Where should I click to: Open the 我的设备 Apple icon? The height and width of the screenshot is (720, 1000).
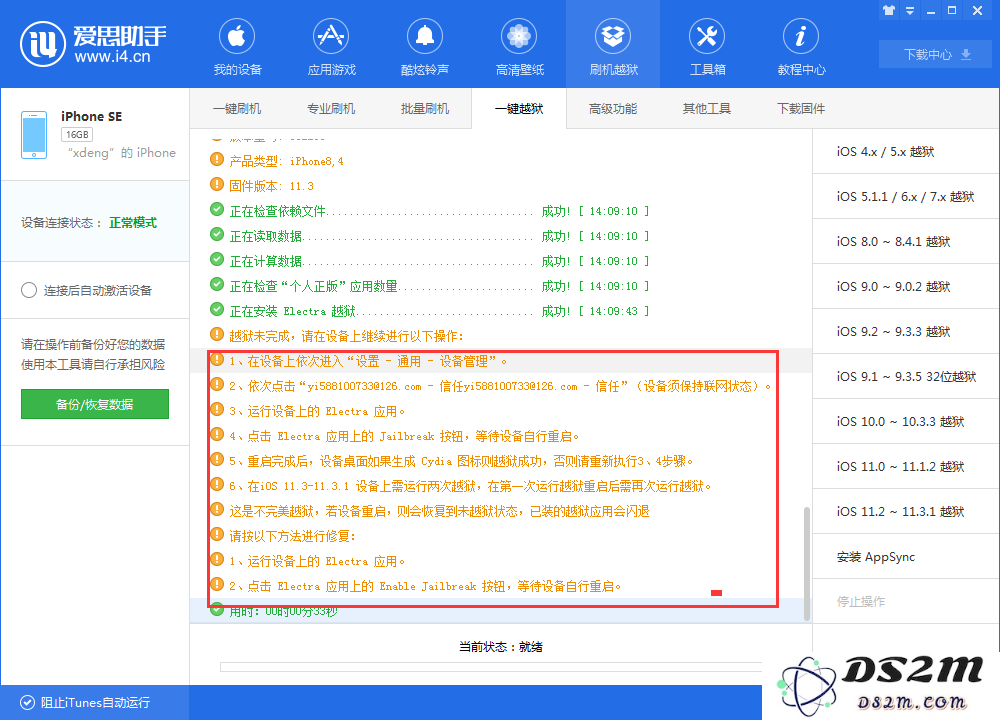coord(237,36)
